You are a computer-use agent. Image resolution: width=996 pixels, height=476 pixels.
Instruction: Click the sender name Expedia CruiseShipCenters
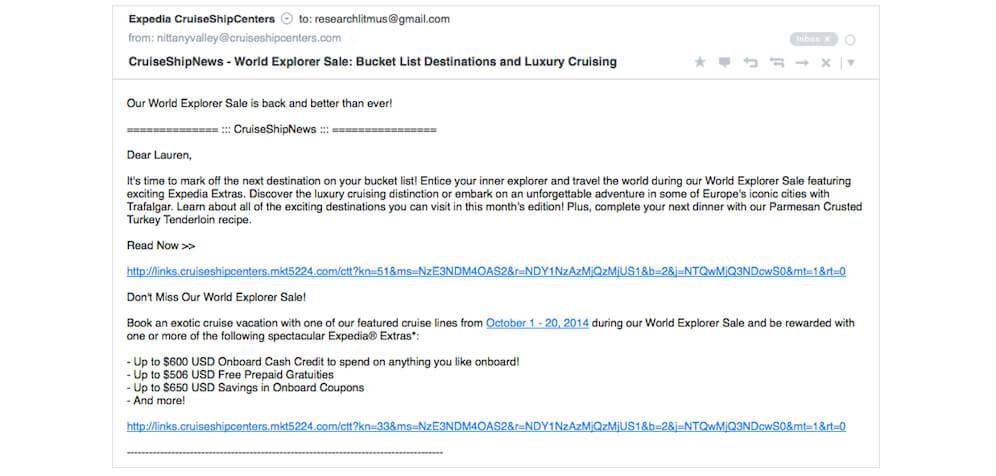coord(202,19)
